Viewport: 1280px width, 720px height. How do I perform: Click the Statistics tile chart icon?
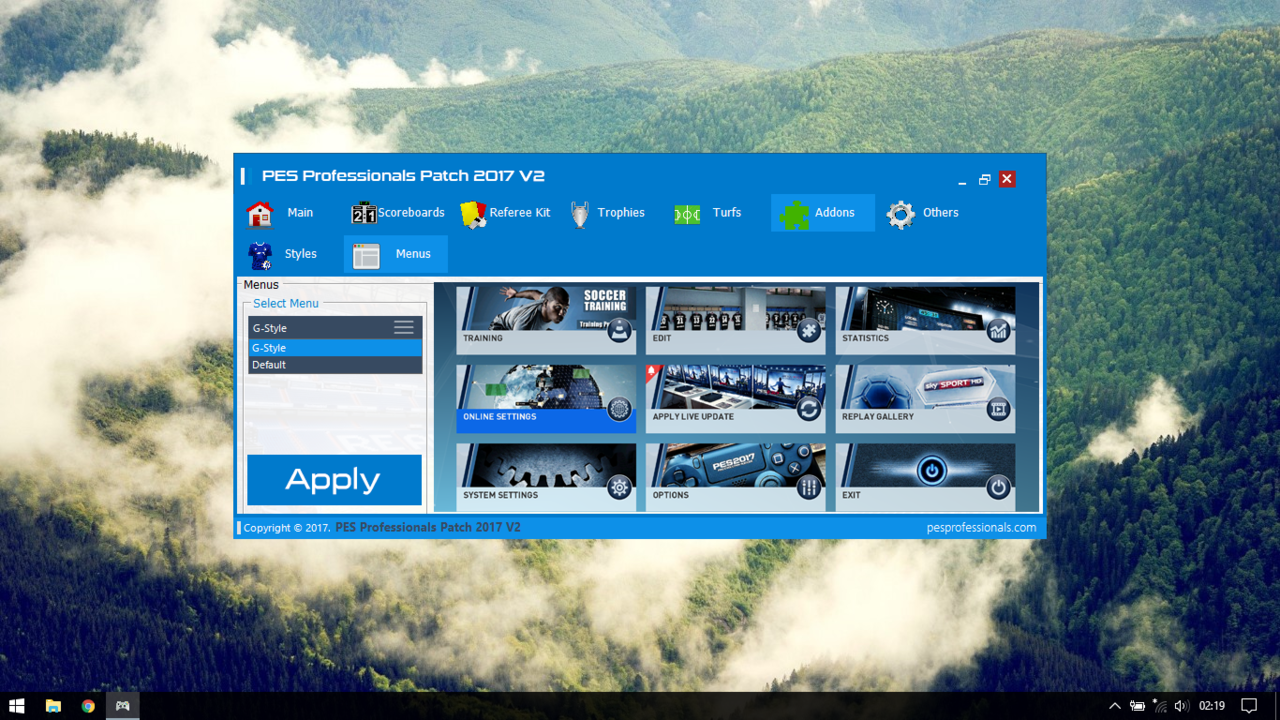coord(998,330)
